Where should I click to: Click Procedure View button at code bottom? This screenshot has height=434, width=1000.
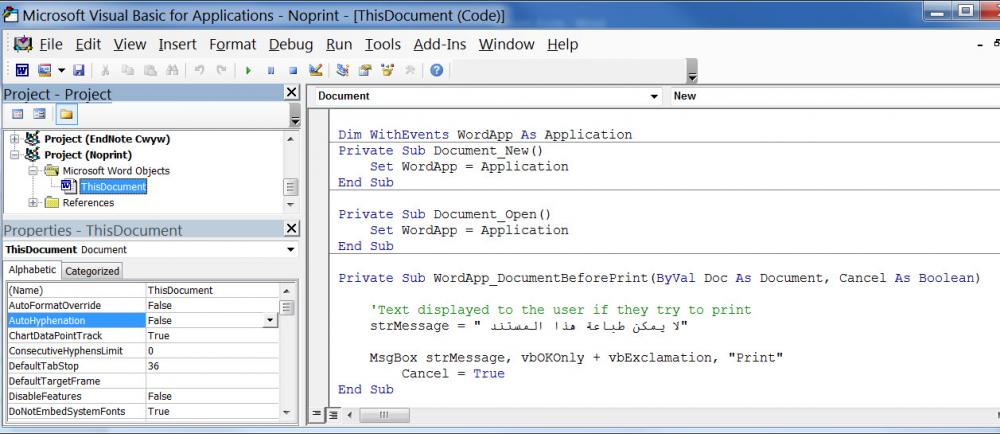coord(316,415)
